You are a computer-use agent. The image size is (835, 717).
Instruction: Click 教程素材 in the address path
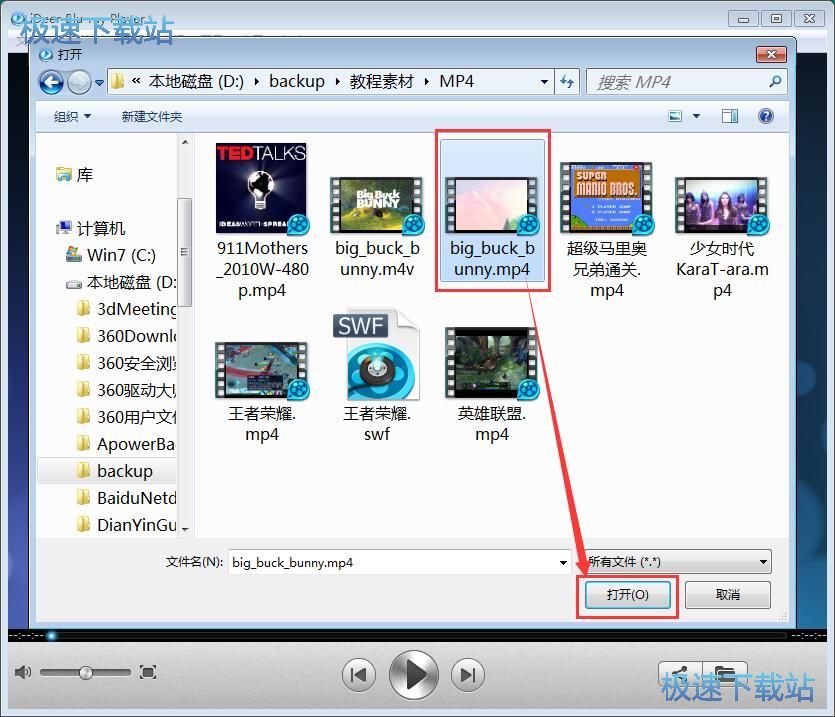pos(381,82)
